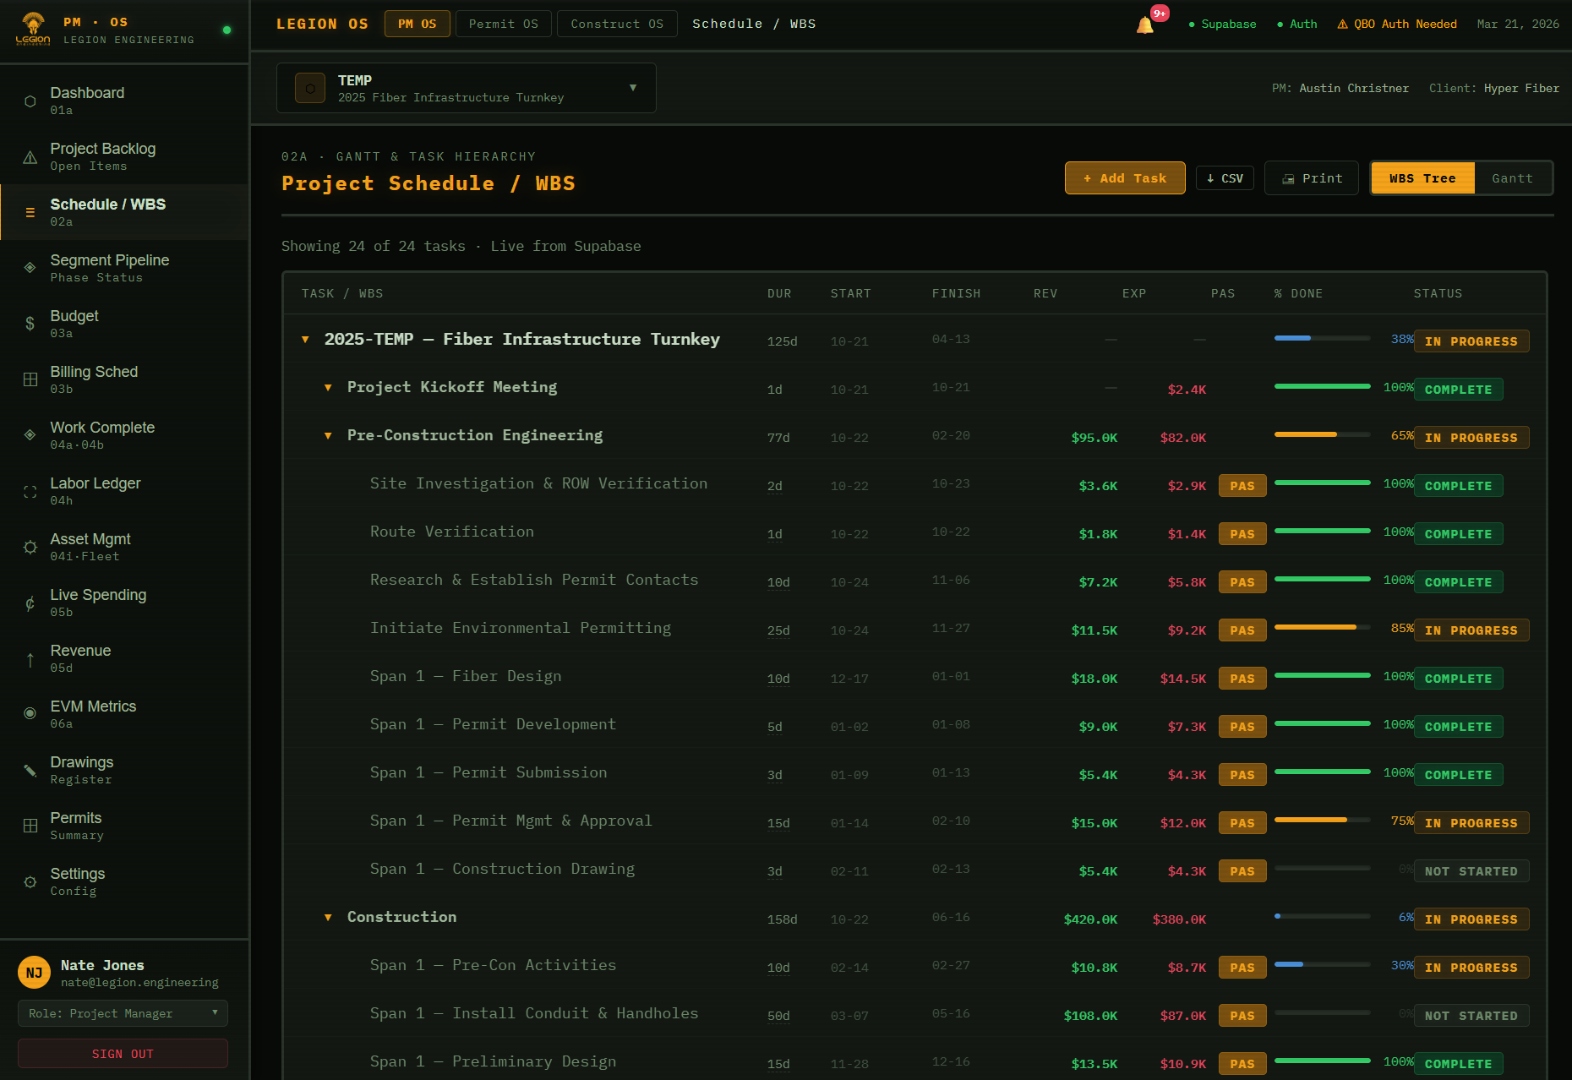
Task: Click the NJ user avatar
Action: click(34, 972)
